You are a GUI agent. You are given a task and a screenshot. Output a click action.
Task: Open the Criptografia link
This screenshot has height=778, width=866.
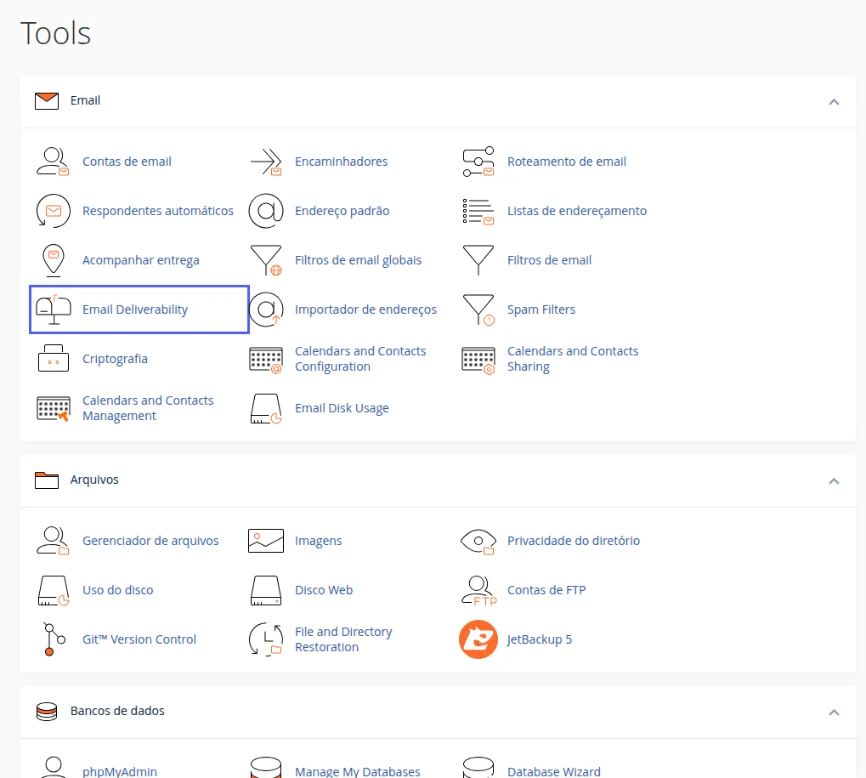click(115, 359)
